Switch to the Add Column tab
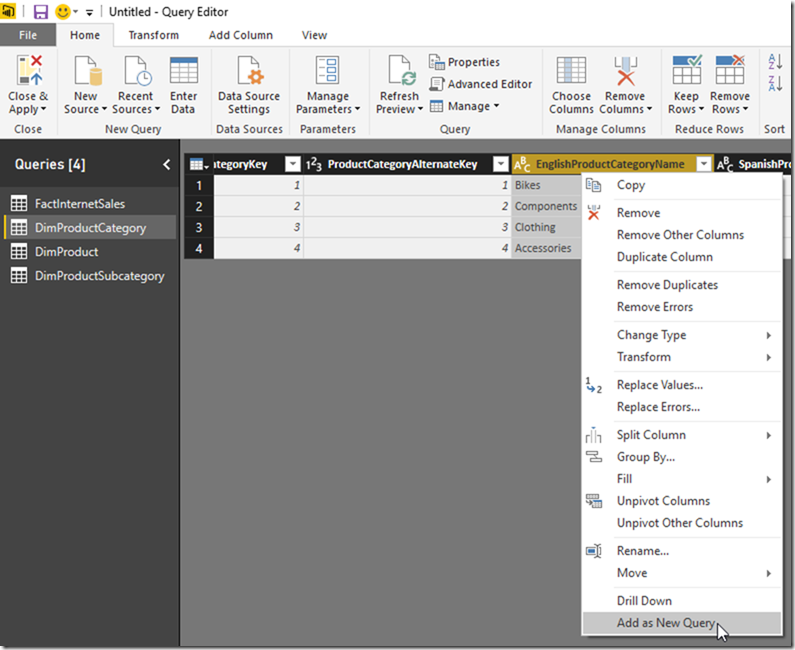Image resolution: width=795 pixels, height=650 pixels. coord(241,35)
